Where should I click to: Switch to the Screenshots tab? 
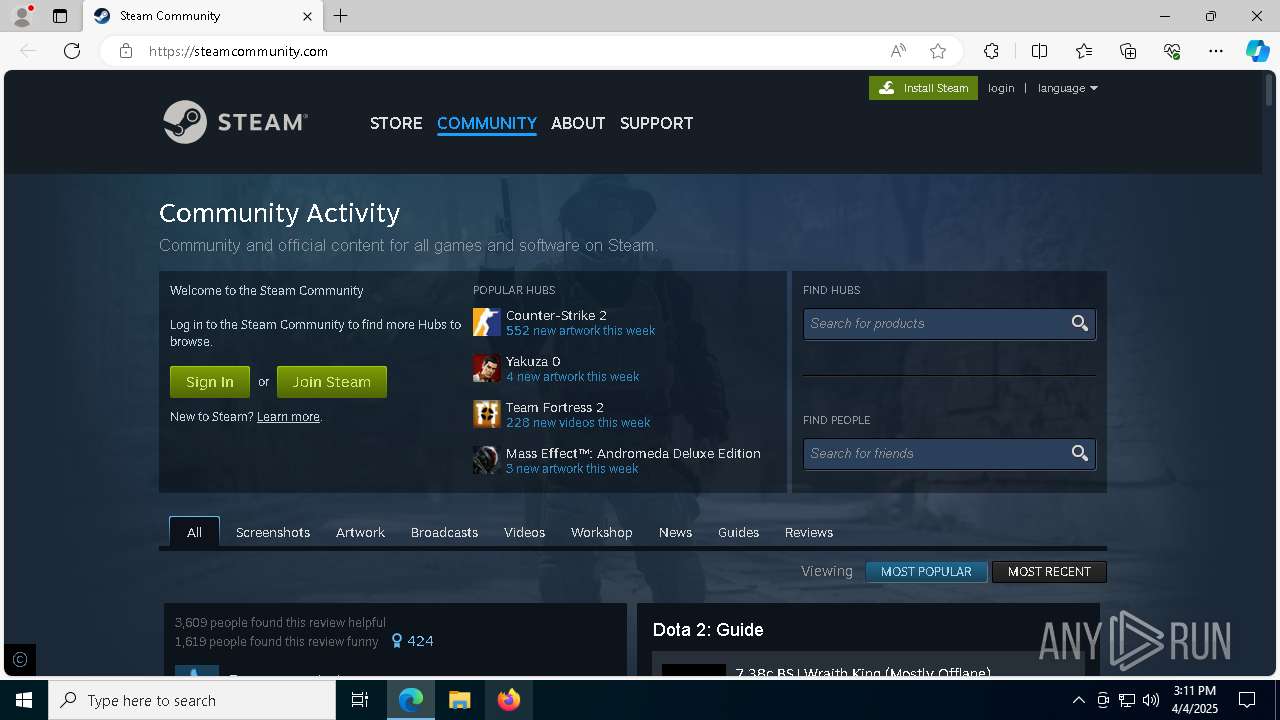pos(273,532)
